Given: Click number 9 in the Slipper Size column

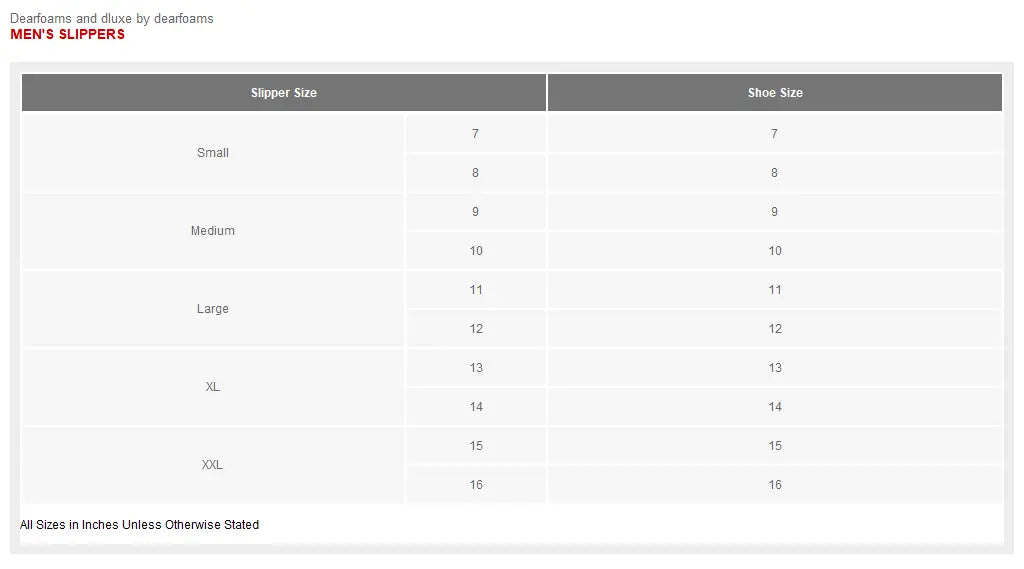Looking at the screenshot, I should click(x=476, y=212).
